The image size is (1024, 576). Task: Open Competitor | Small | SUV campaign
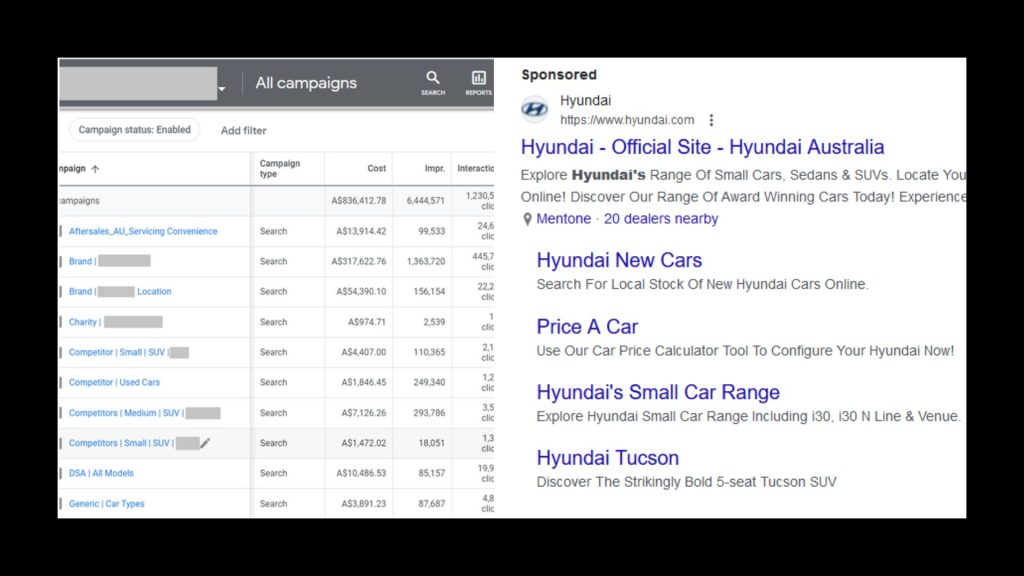click(x=129, y=352)
